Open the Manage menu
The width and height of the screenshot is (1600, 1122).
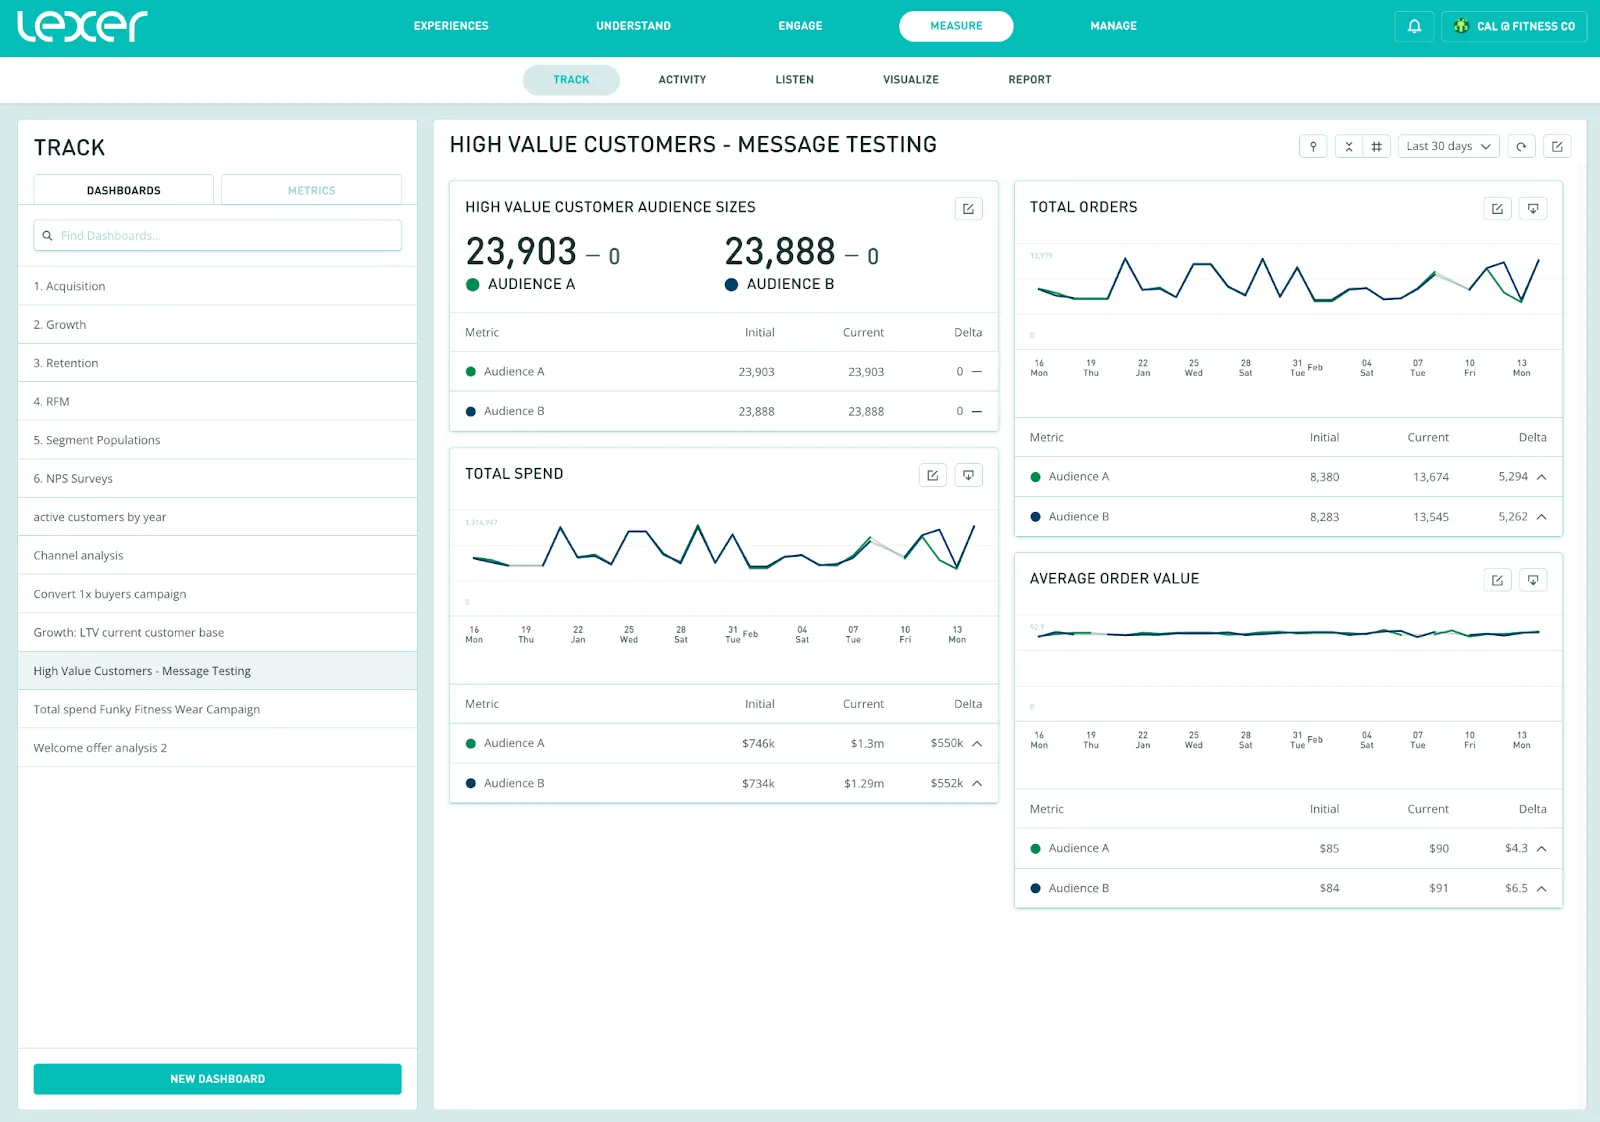click(x=1113, y=26)
